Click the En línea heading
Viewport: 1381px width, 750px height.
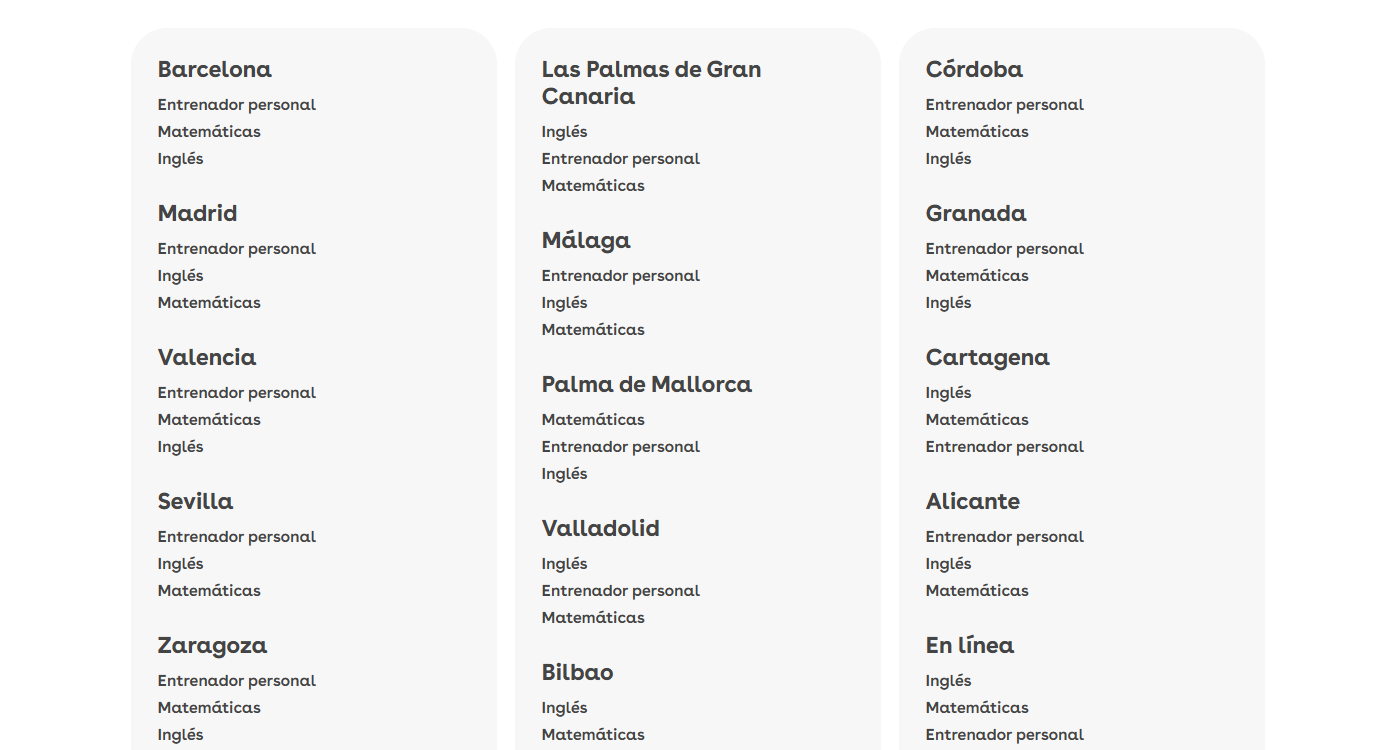coord(969,645)
